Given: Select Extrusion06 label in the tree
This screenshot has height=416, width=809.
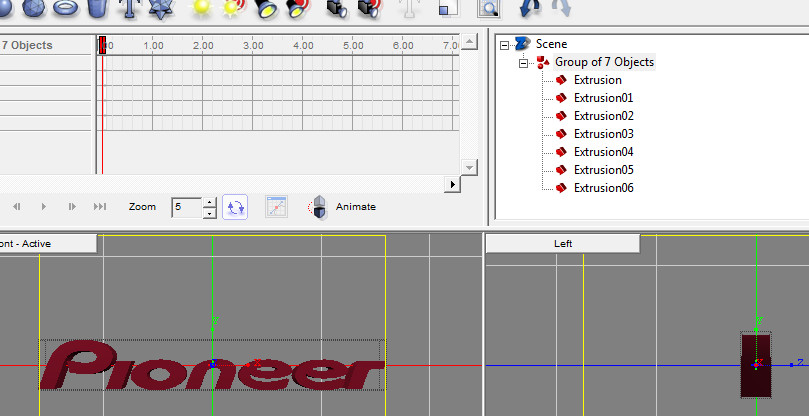Looking at the screenshot, I should click(x=604, y=188).
